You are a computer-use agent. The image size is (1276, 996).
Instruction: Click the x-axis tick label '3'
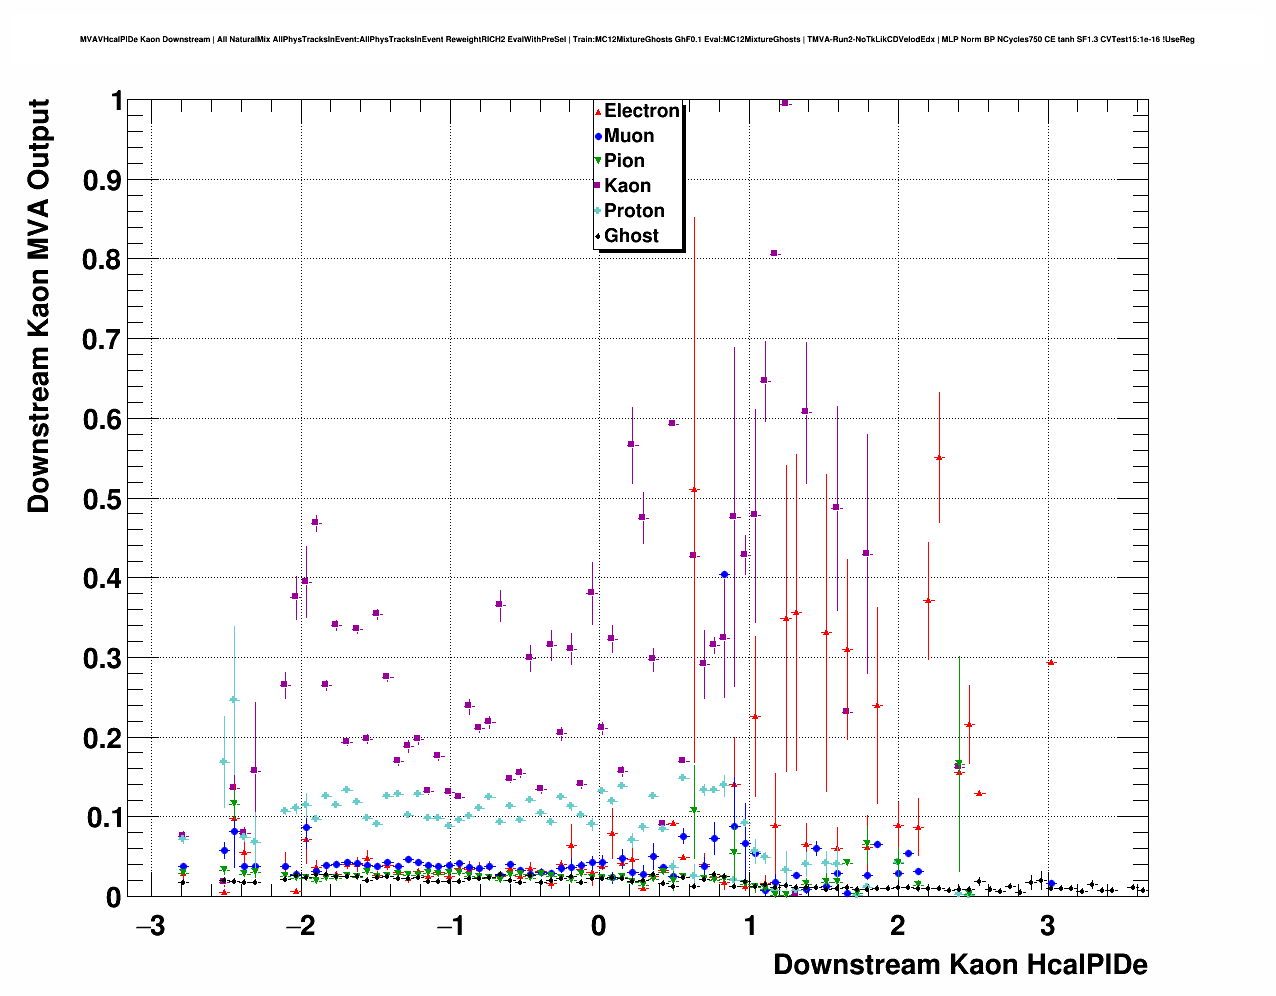pyautogui.click(x=1047, y=925)
